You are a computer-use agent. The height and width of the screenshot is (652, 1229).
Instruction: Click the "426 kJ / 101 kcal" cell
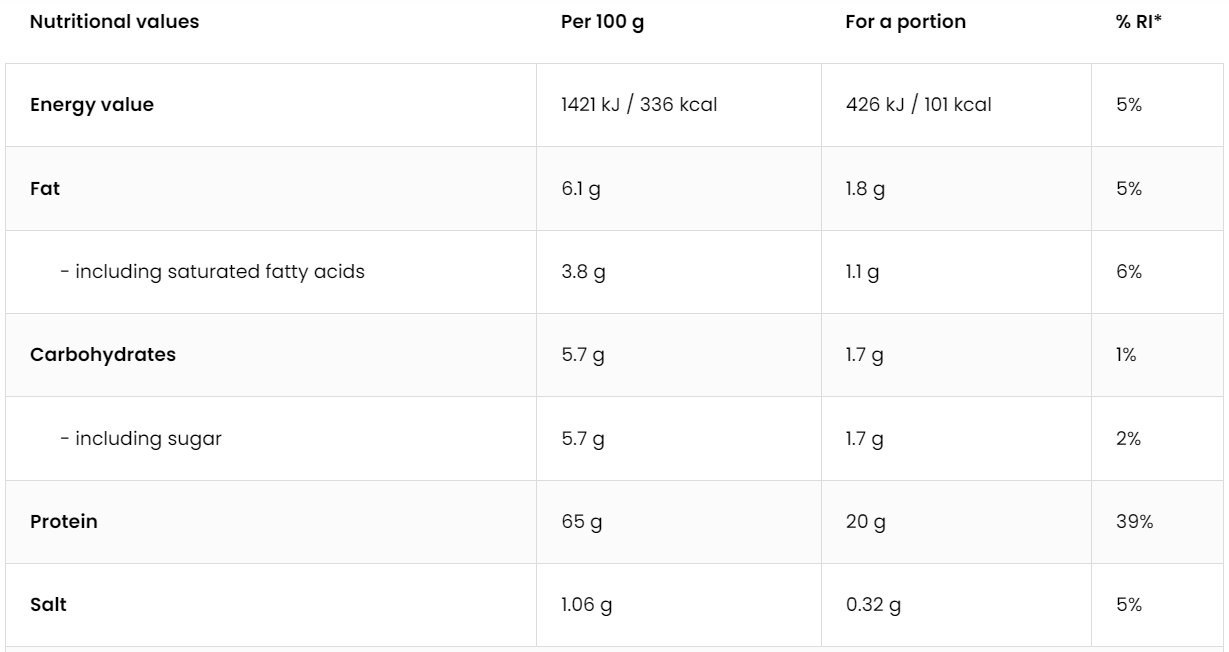918,105
